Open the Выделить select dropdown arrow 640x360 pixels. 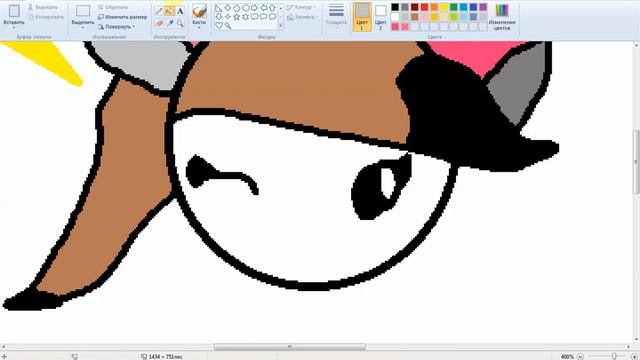[83, 27]
